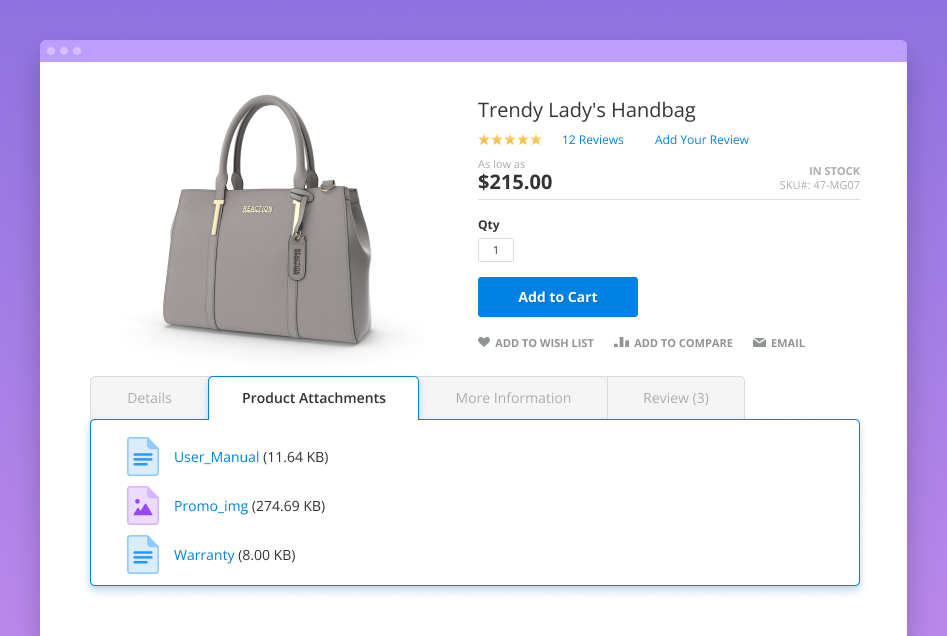Open the Warranty document icon
Image resolution: width=947 pixels, height=636 pixels.
pos(143,554)
